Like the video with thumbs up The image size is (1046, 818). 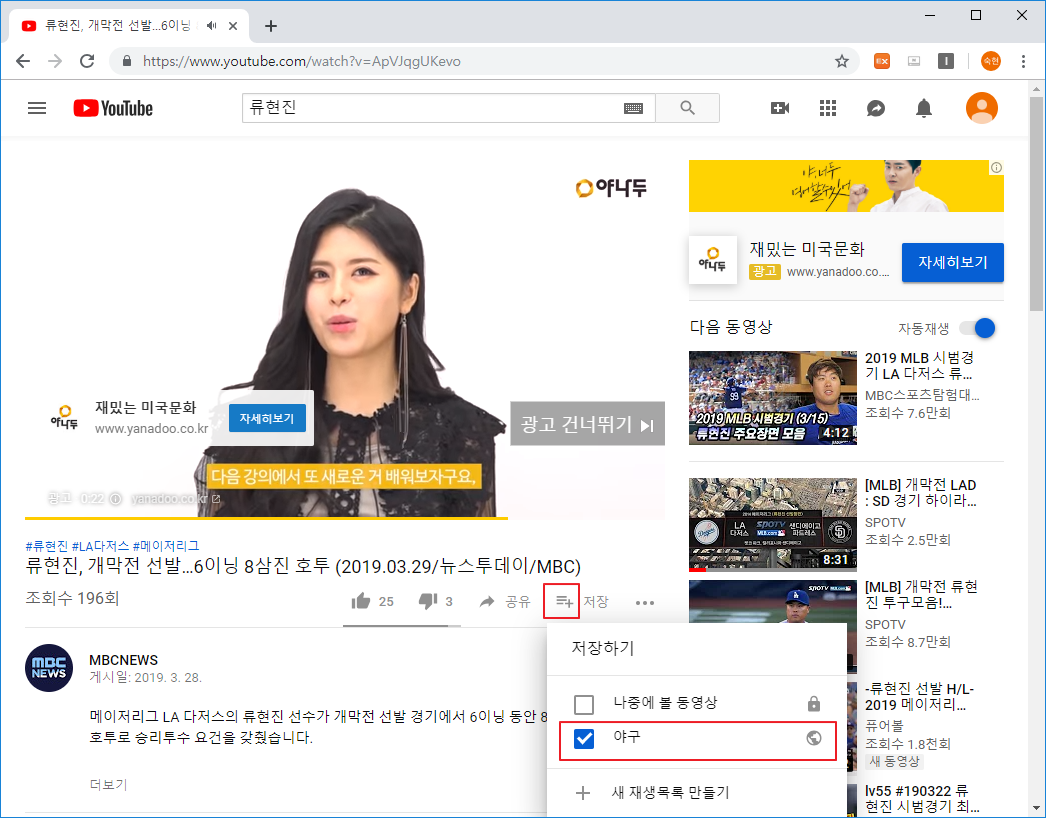pos(361,601)
